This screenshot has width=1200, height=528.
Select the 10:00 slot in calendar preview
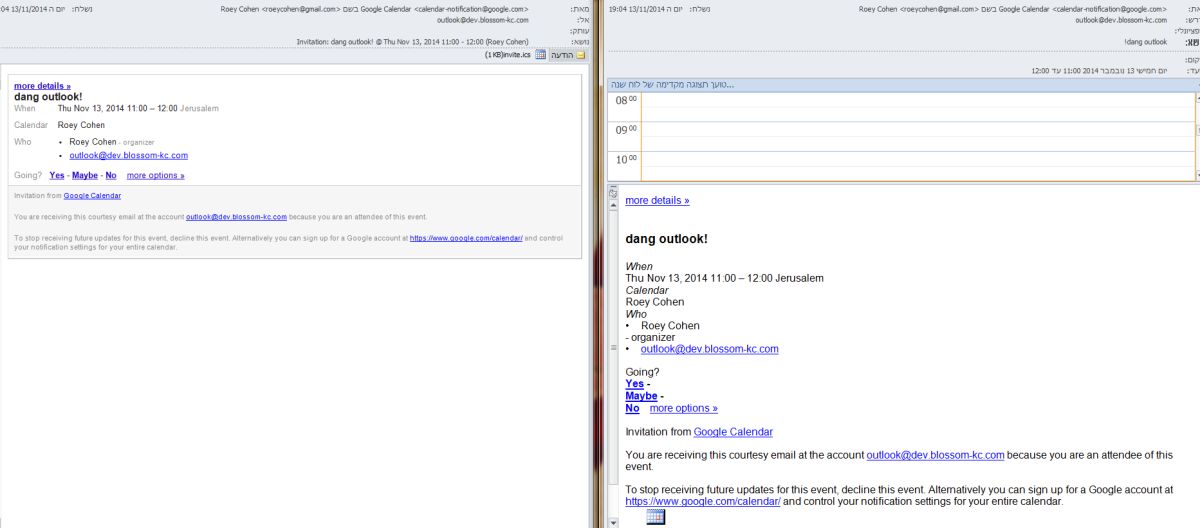[x=917, y=166]
